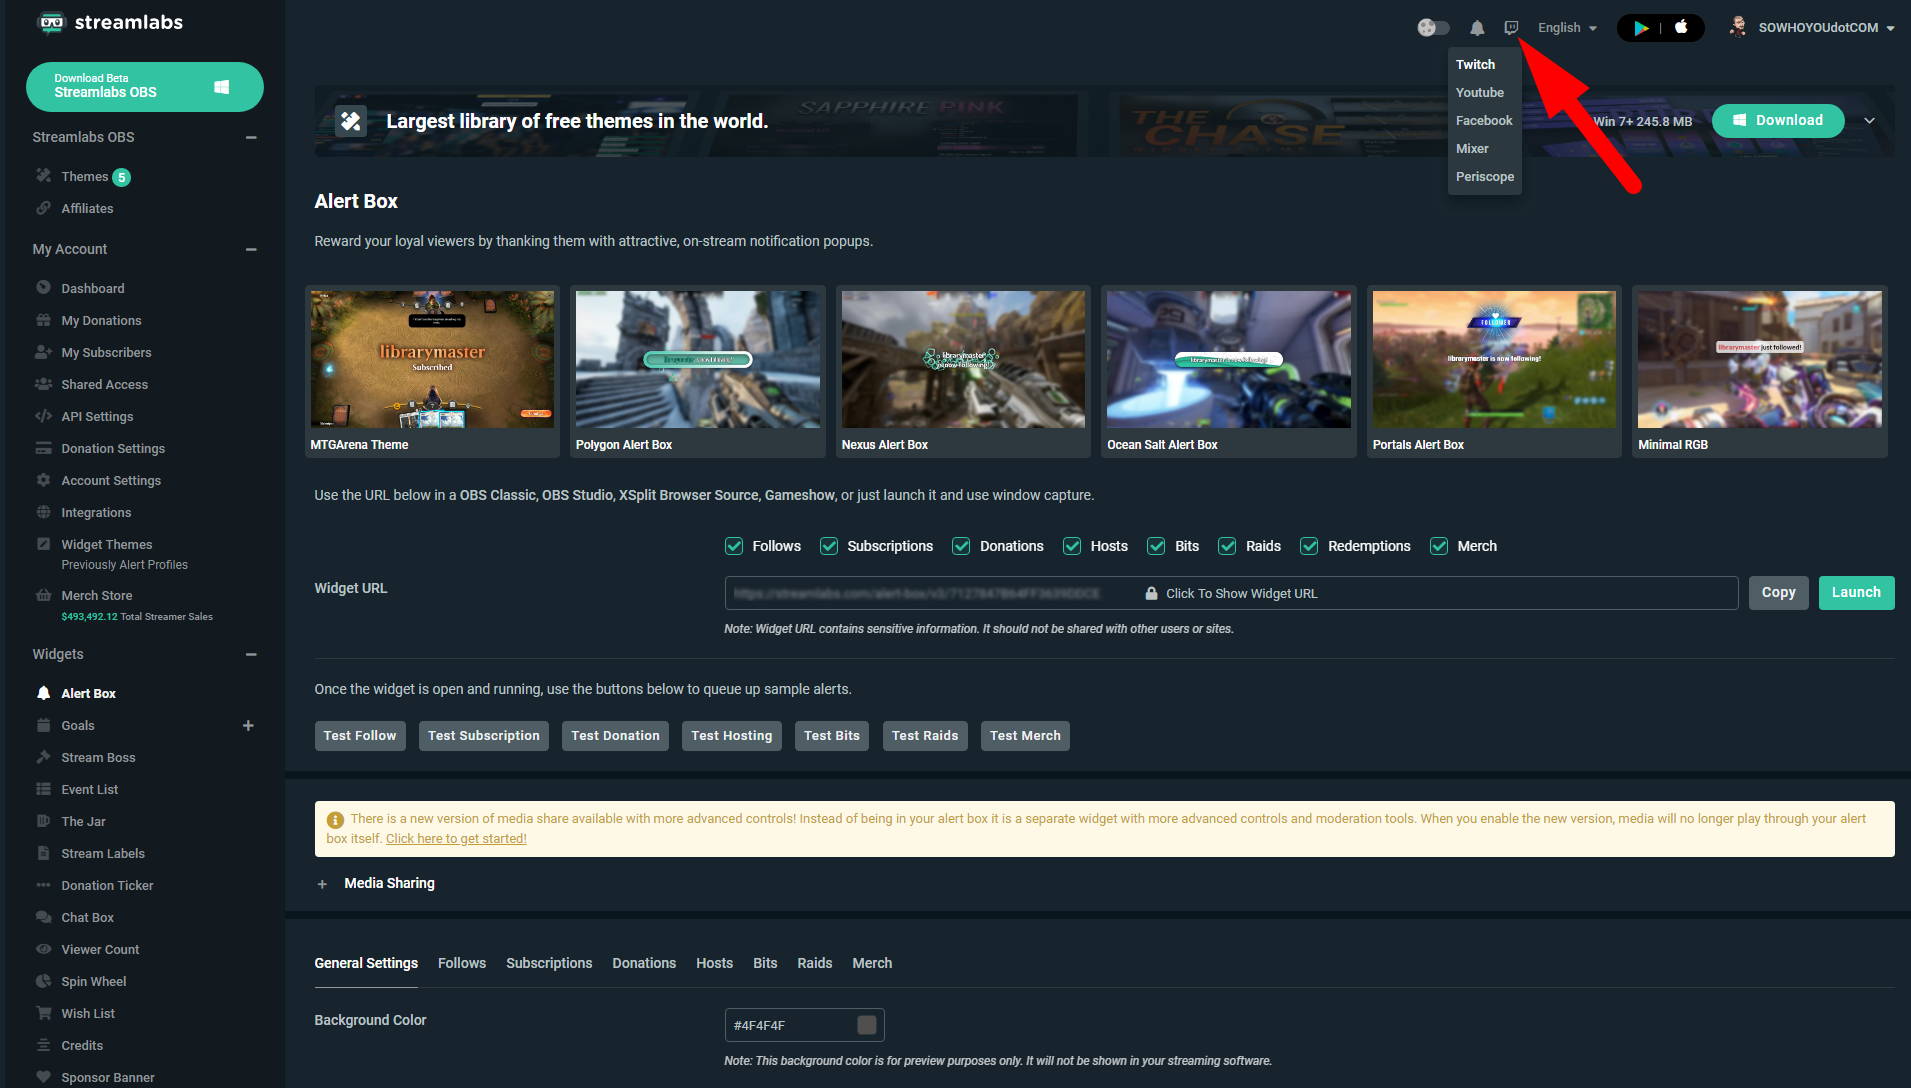1911x1088 pixels.
Task: Launch the alert box widget
Action: (1856, 593)
